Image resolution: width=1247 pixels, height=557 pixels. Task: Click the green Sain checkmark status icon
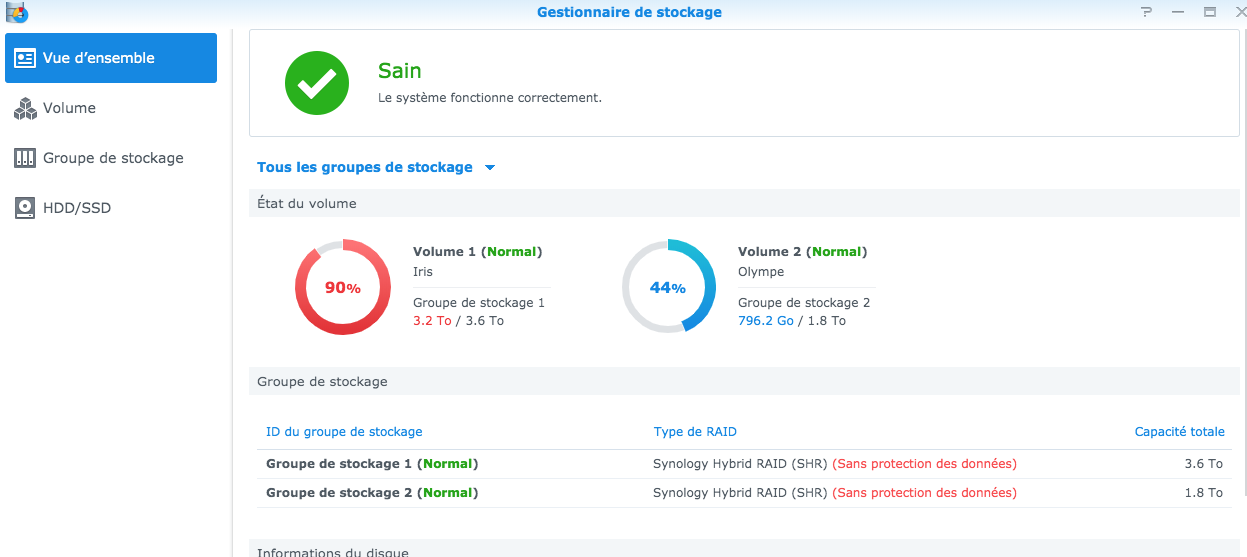317,83
